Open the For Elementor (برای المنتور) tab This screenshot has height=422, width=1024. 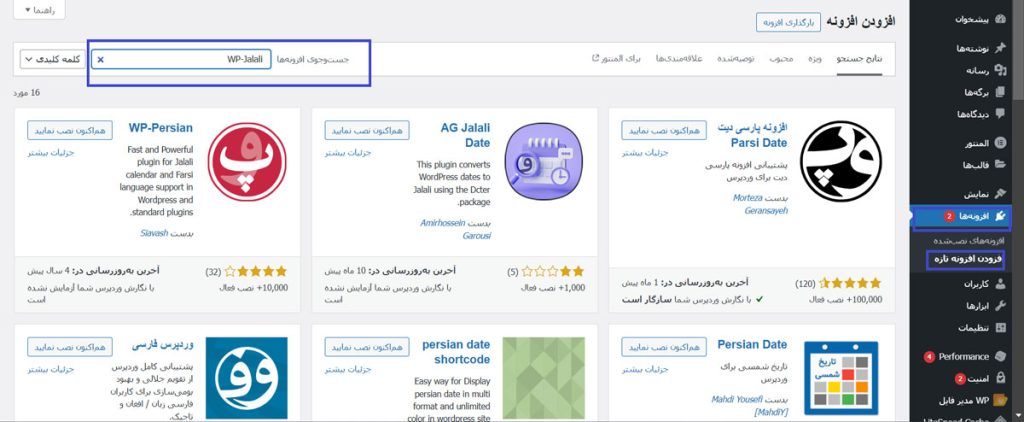click(x=616, y=59)
